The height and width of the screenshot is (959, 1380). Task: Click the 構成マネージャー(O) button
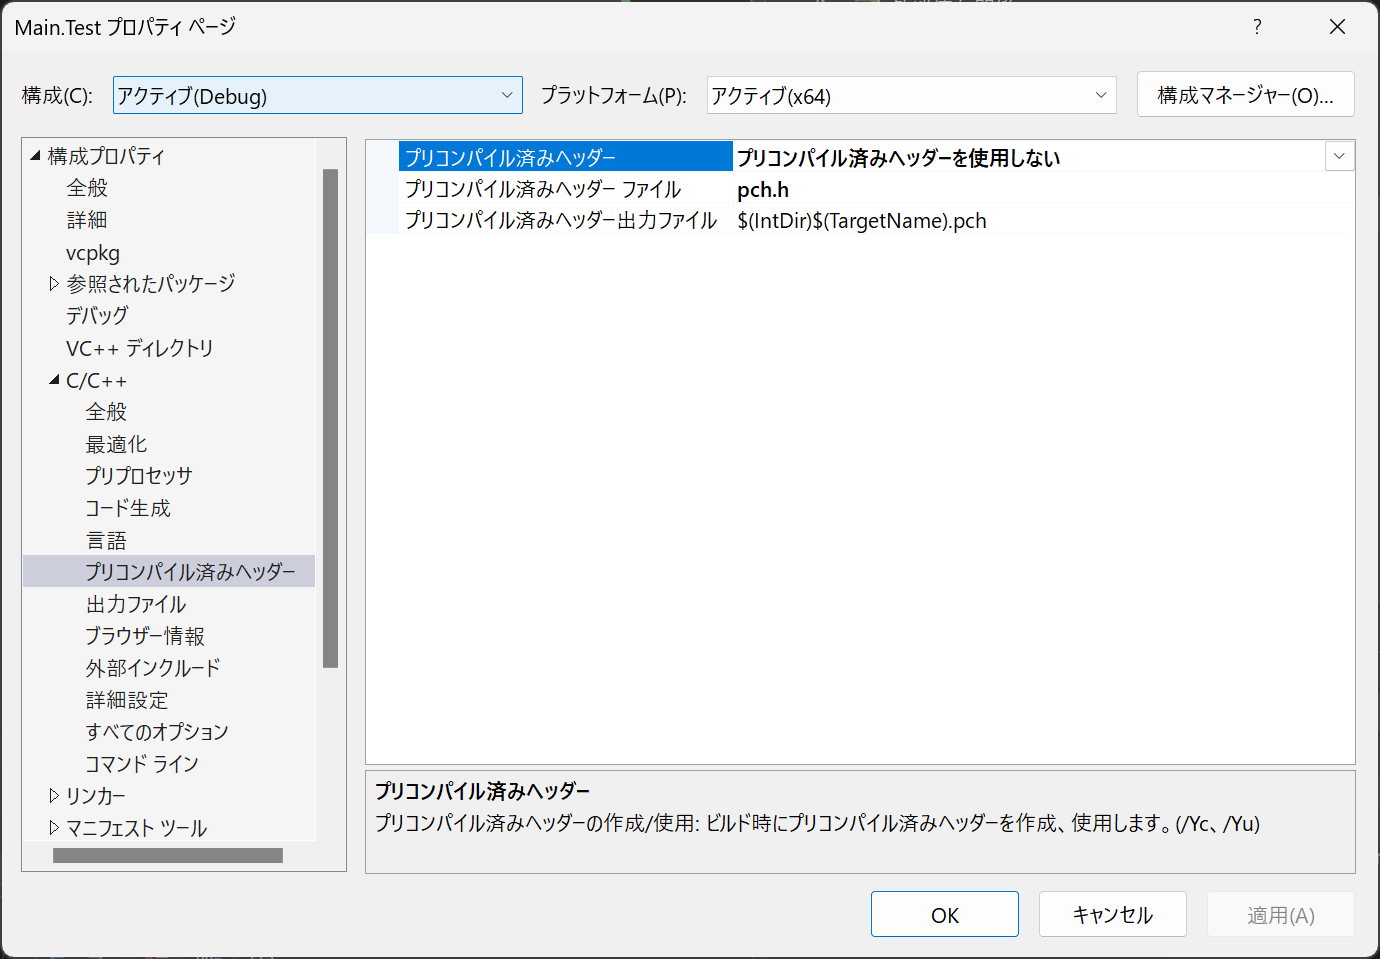click(x=1245, y=94)
